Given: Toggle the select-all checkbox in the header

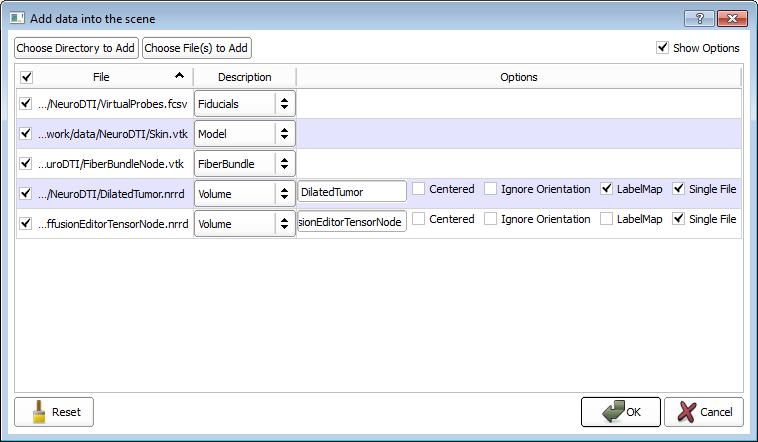Looking at the screenshot, I should coord(26,77).
